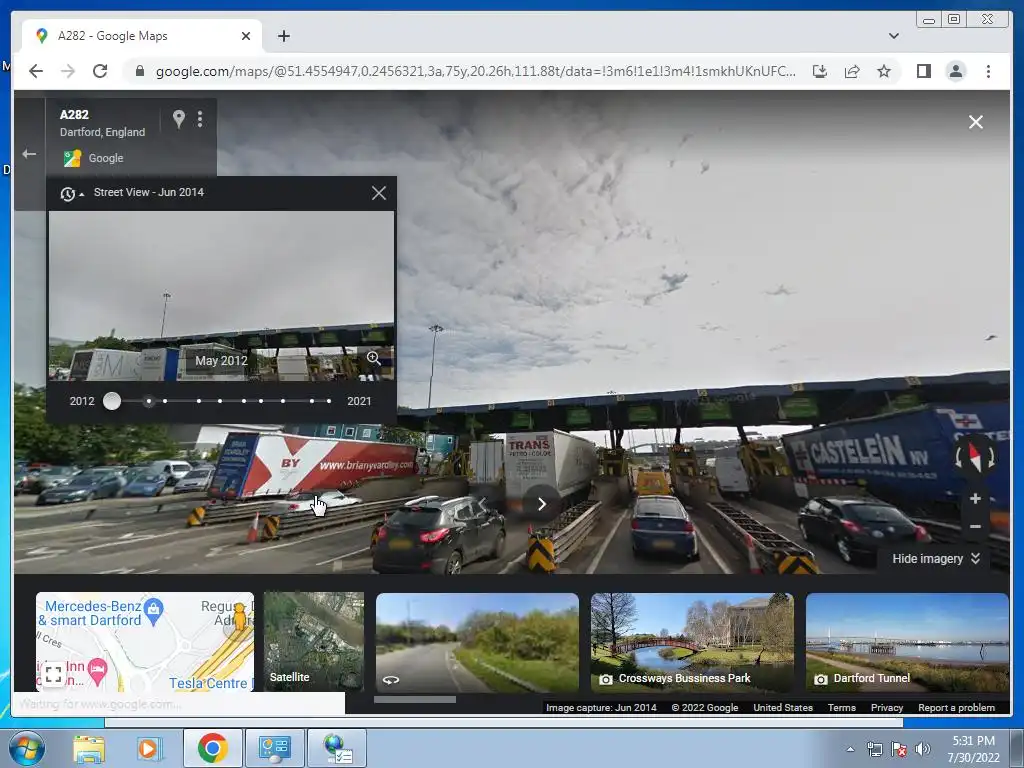Click the thumbnail strip horizontal scrollbar
1024x768 pixels.
click(415, 699)
